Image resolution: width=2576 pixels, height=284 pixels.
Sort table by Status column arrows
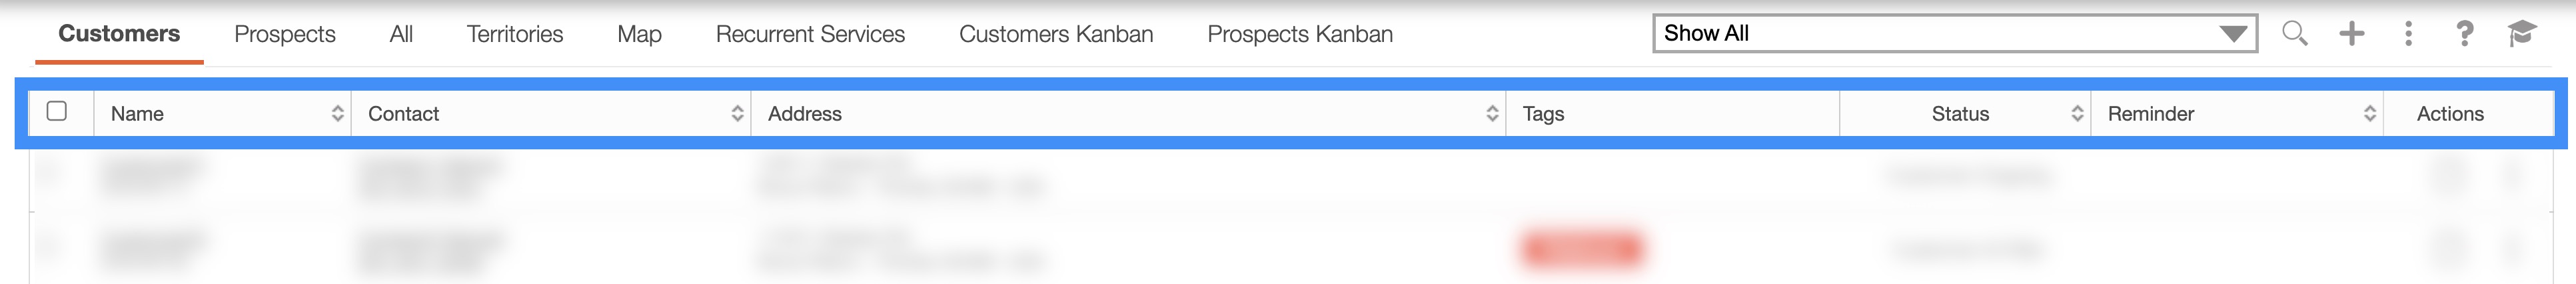pyautogui.click(x=2077, y=114)
